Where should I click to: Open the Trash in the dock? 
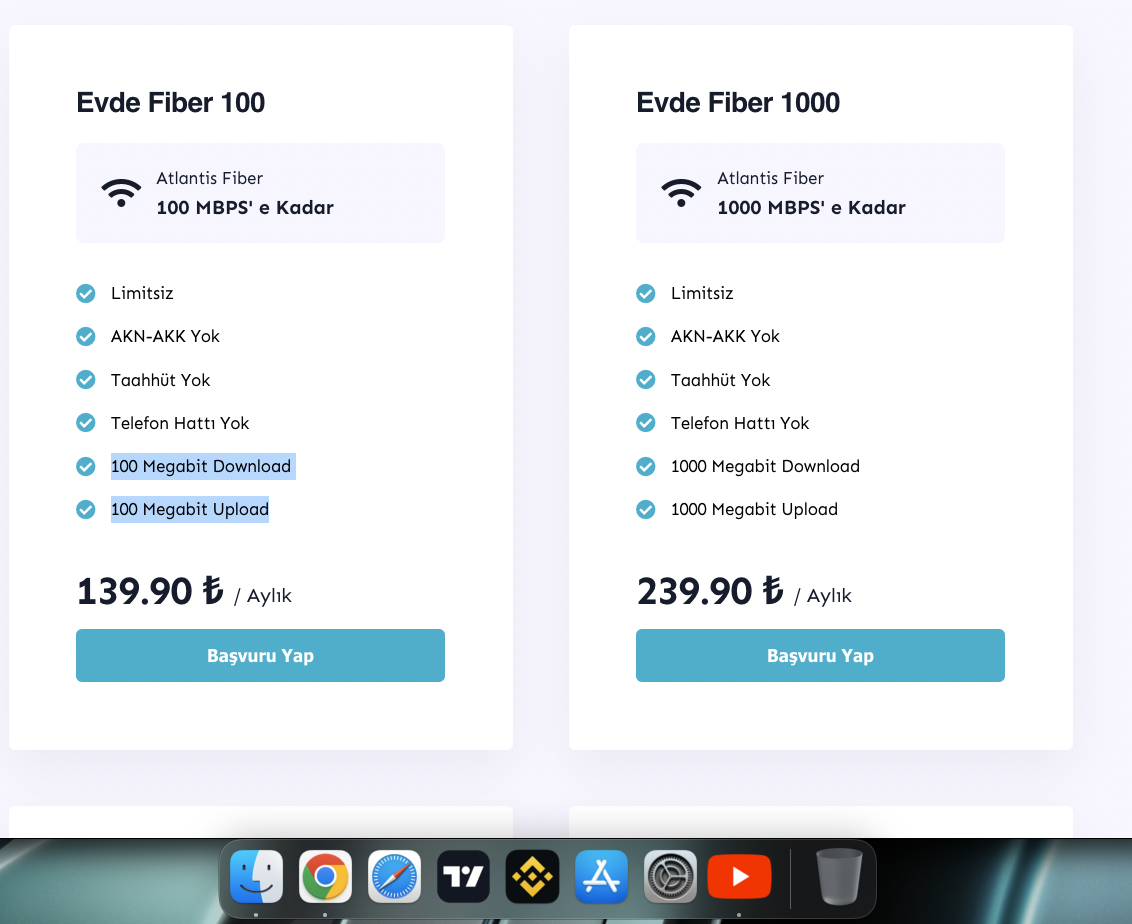[x=838, y=877]
